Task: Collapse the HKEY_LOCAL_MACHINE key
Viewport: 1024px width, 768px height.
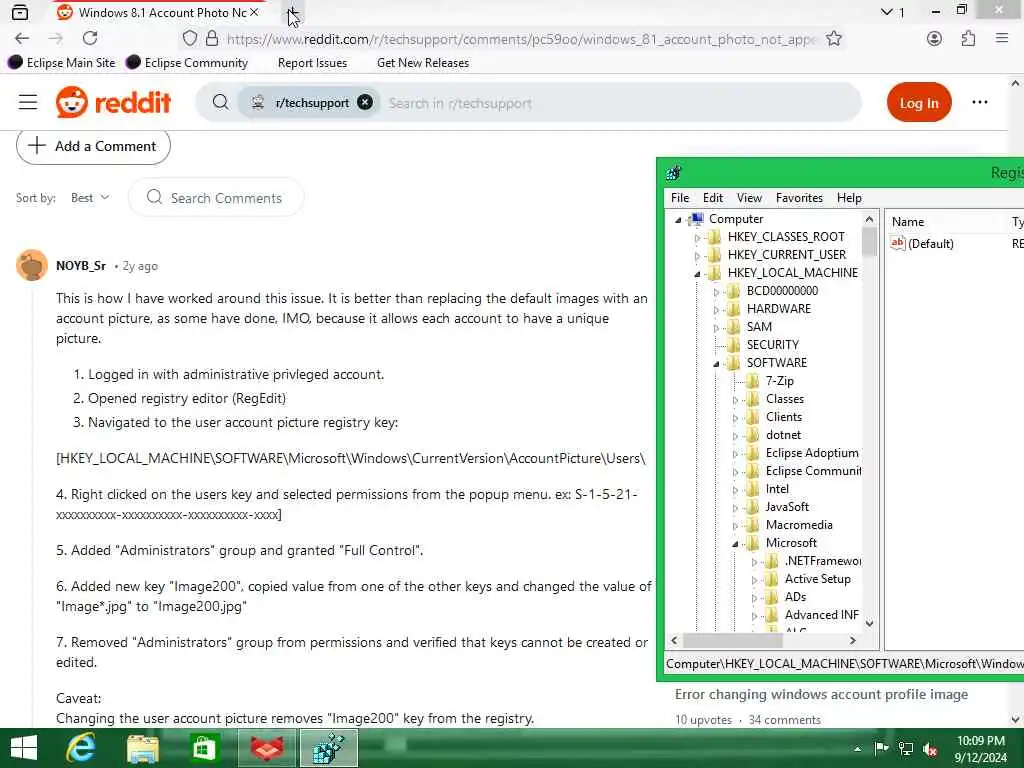Action: 697,274
